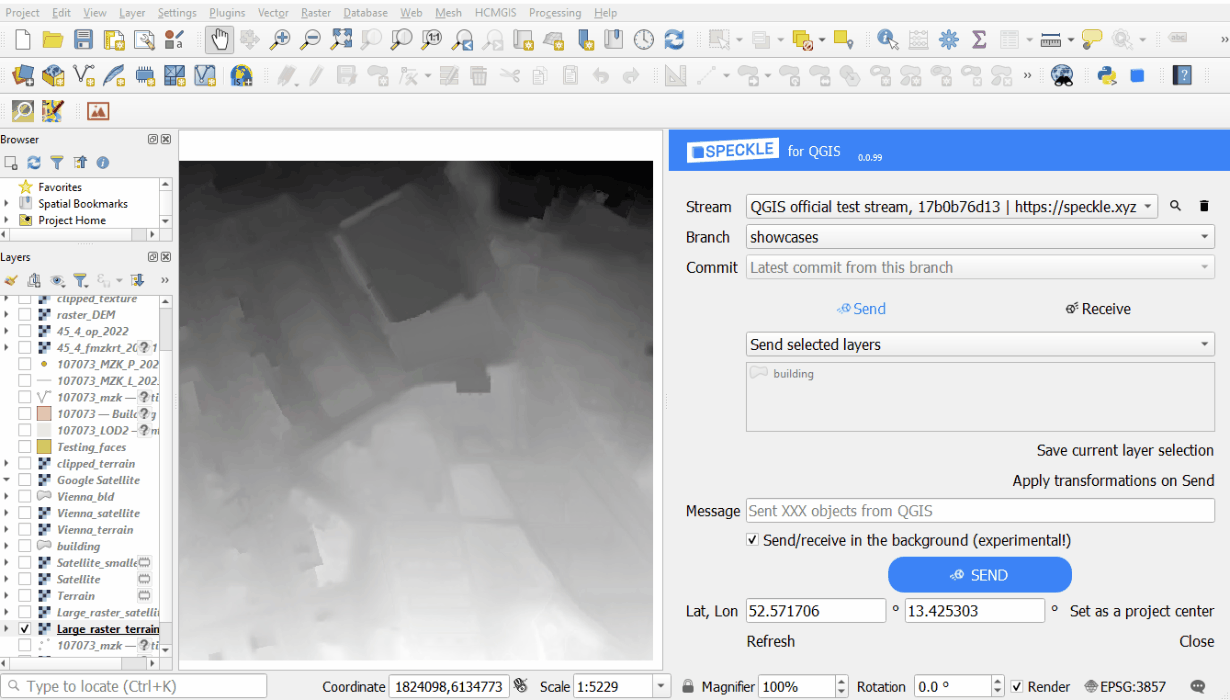Image resolution: width=1230 pixels, height=700 pixels.
Task: Click the Message text input field
Action: tap(980, 511)
